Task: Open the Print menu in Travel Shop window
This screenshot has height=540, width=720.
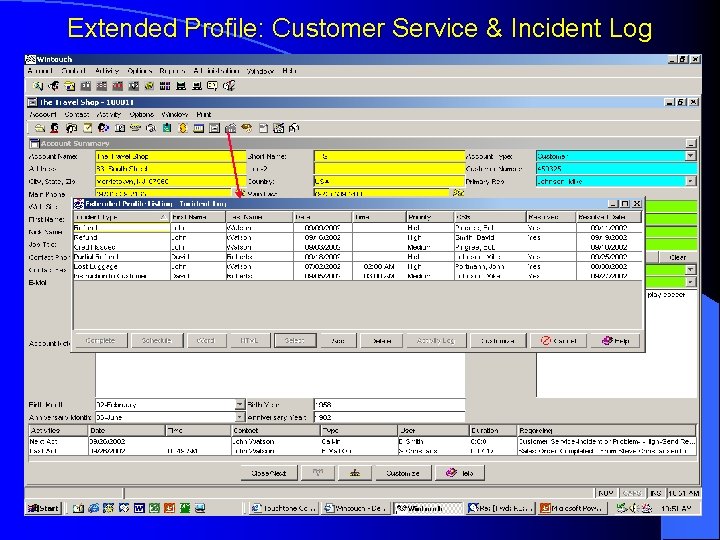Action: (204, 114)
